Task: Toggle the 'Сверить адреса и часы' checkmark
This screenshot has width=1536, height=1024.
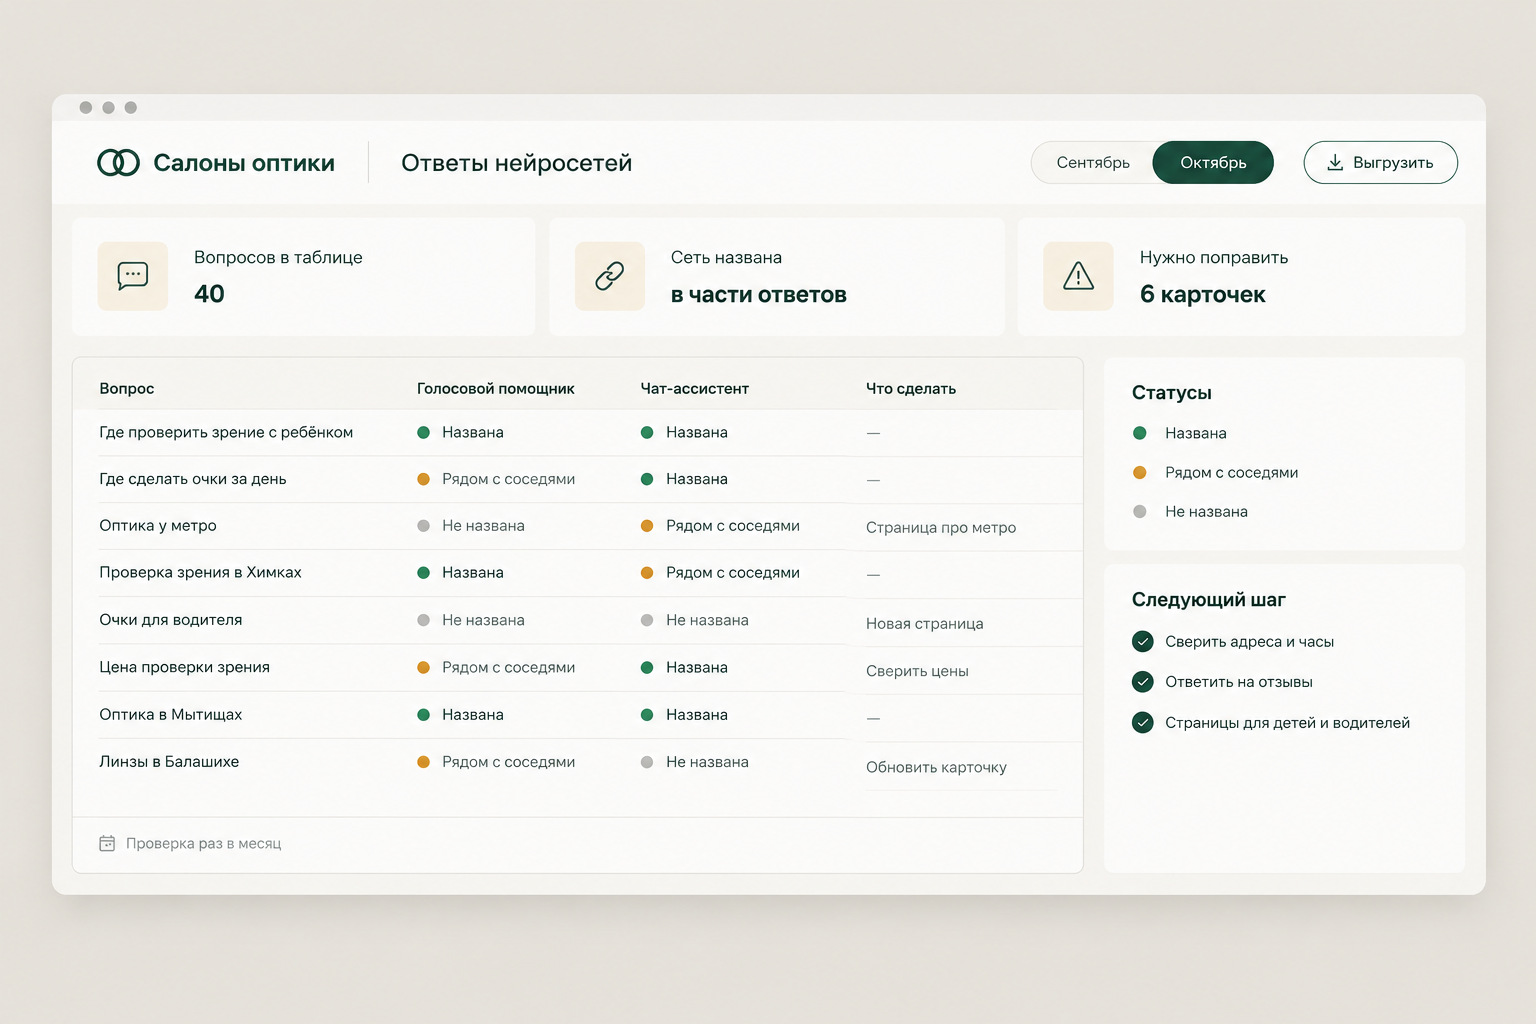Action: (x=1143, y=642)
